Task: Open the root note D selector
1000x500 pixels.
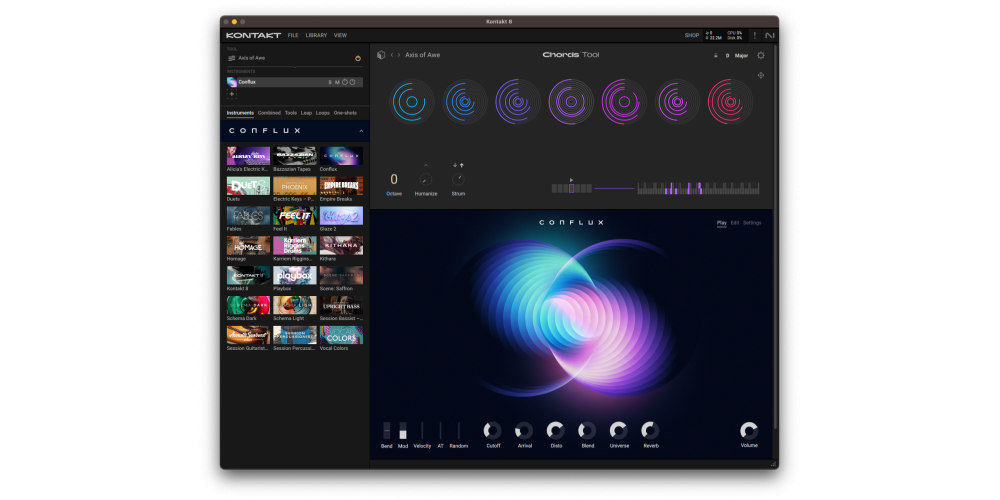Action: [x=727, y=55]
